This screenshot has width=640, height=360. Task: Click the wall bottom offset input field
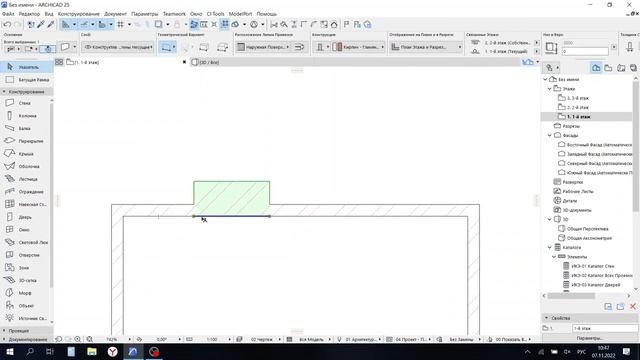tap(585, 51)
